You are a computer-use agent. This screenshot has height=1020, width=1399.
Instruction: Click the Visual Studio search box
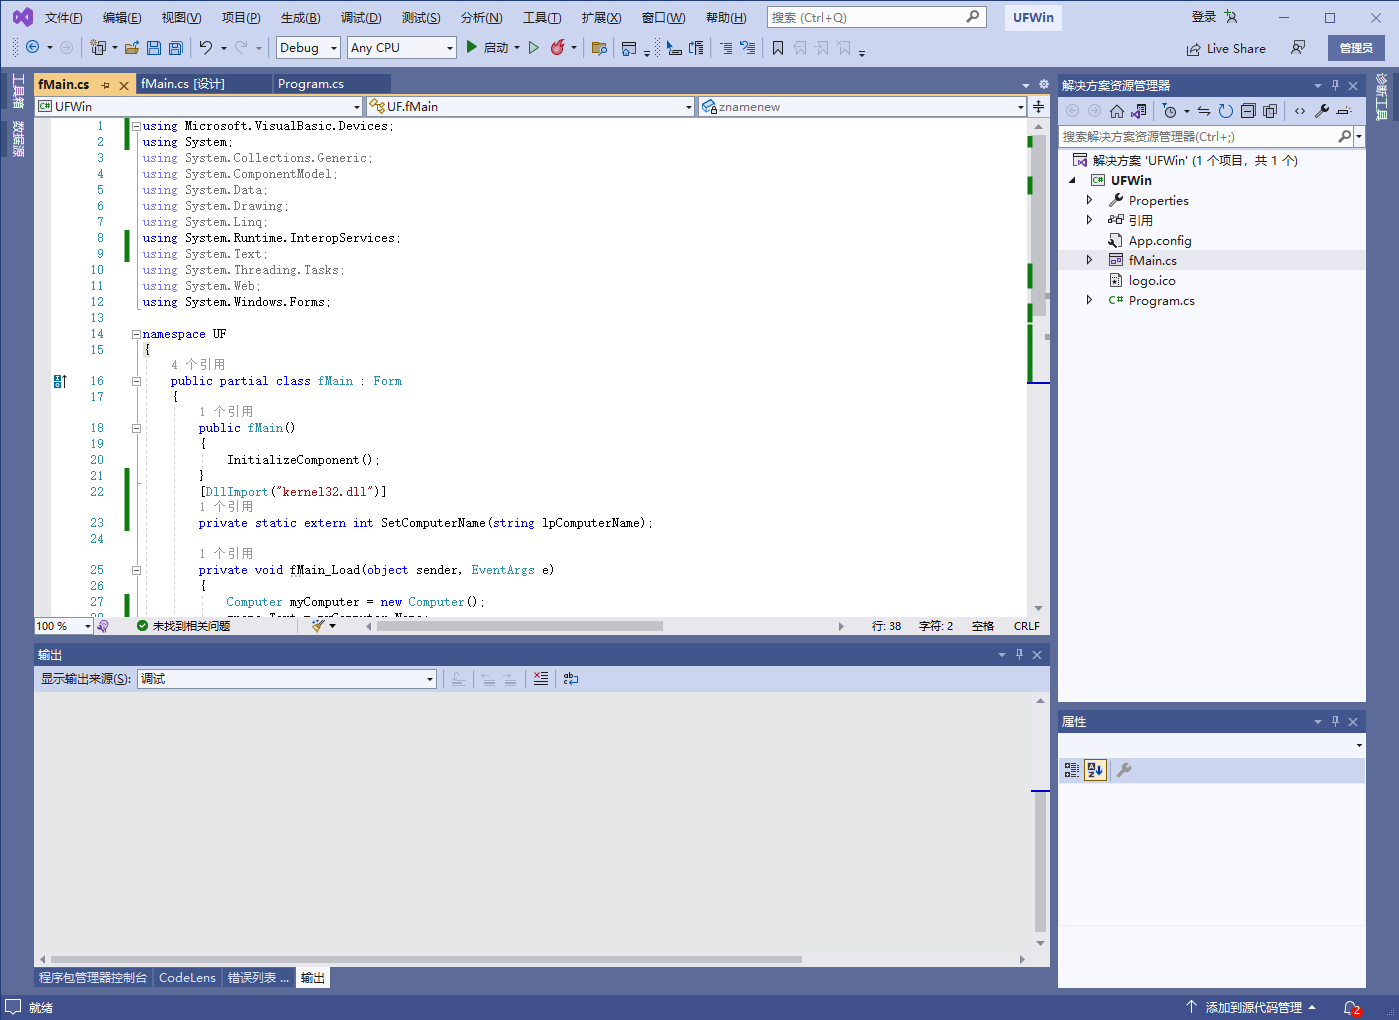tap(876, 17)
